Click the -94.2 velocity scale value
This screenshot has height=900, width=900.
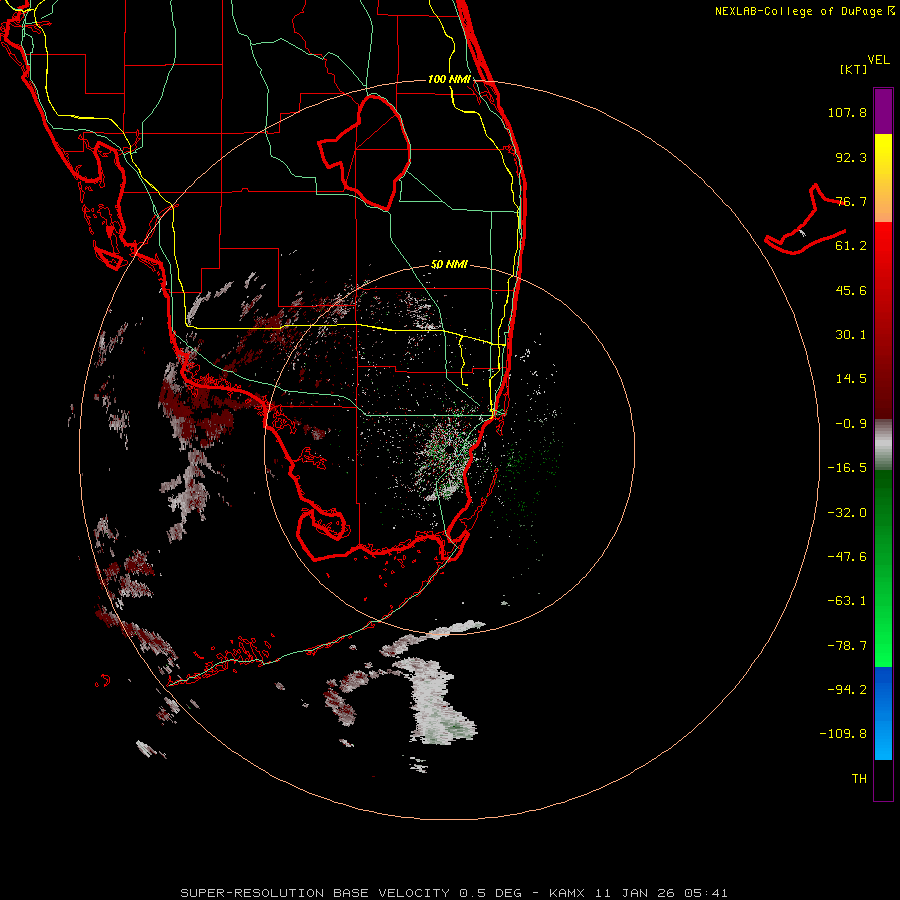click(x=847, y=690)
